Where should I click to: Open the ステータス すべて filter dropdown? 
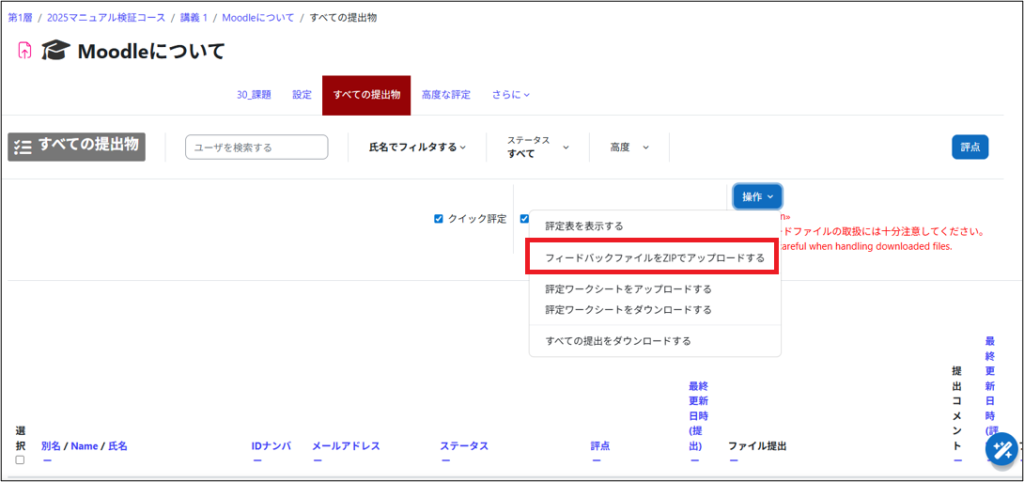(538, 148)
